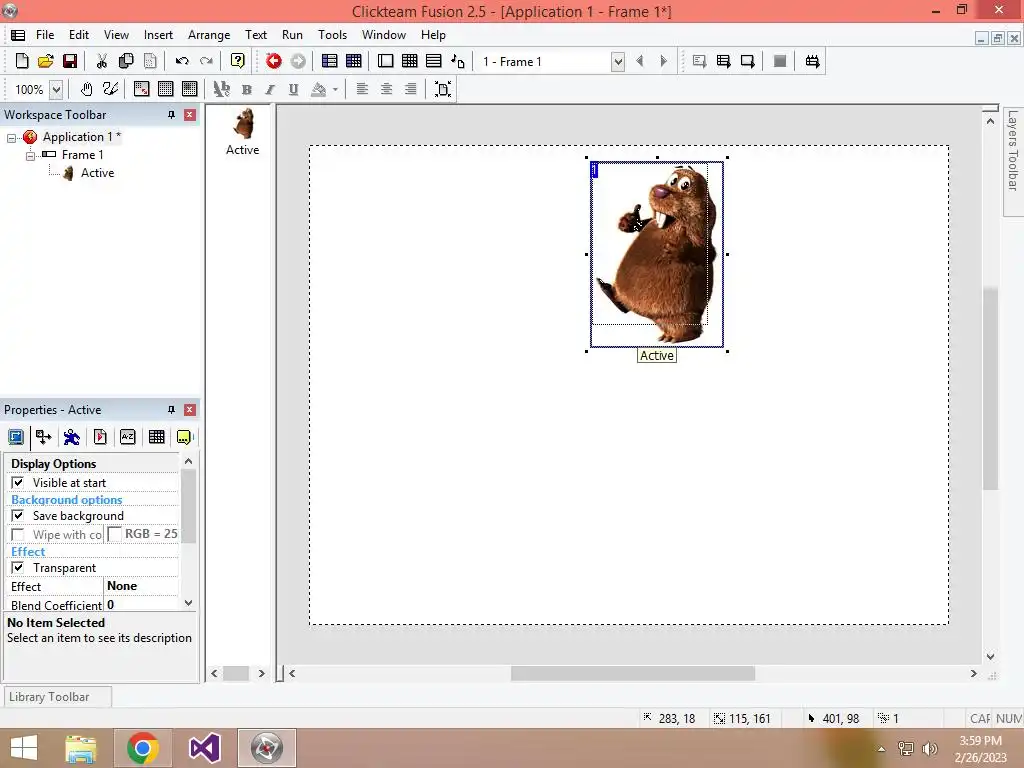Open the Frame editor icon
The image size is (1024, 768).
(x=385, y=61)
